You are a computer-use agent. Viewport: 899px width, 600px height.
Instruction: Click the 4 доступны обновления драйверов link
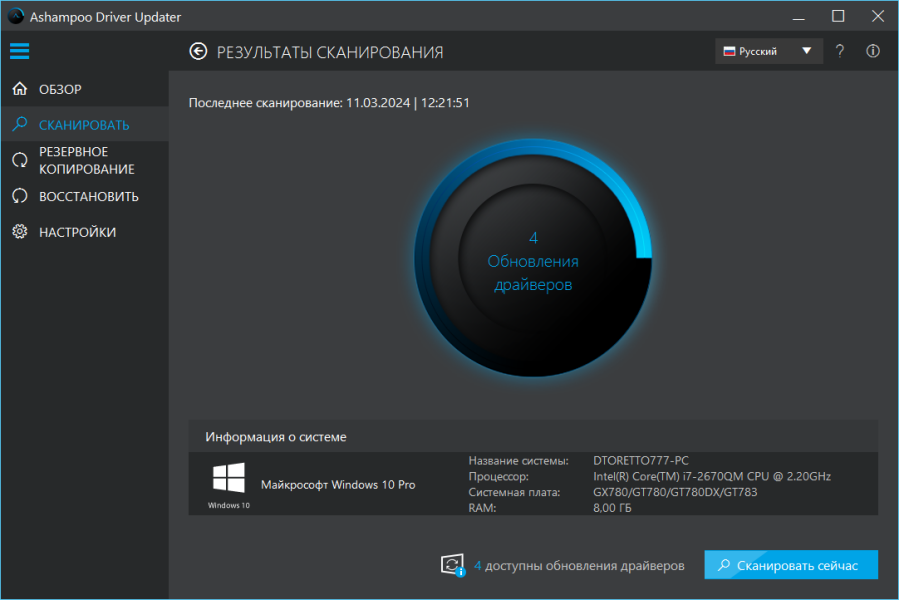point(579,566)
